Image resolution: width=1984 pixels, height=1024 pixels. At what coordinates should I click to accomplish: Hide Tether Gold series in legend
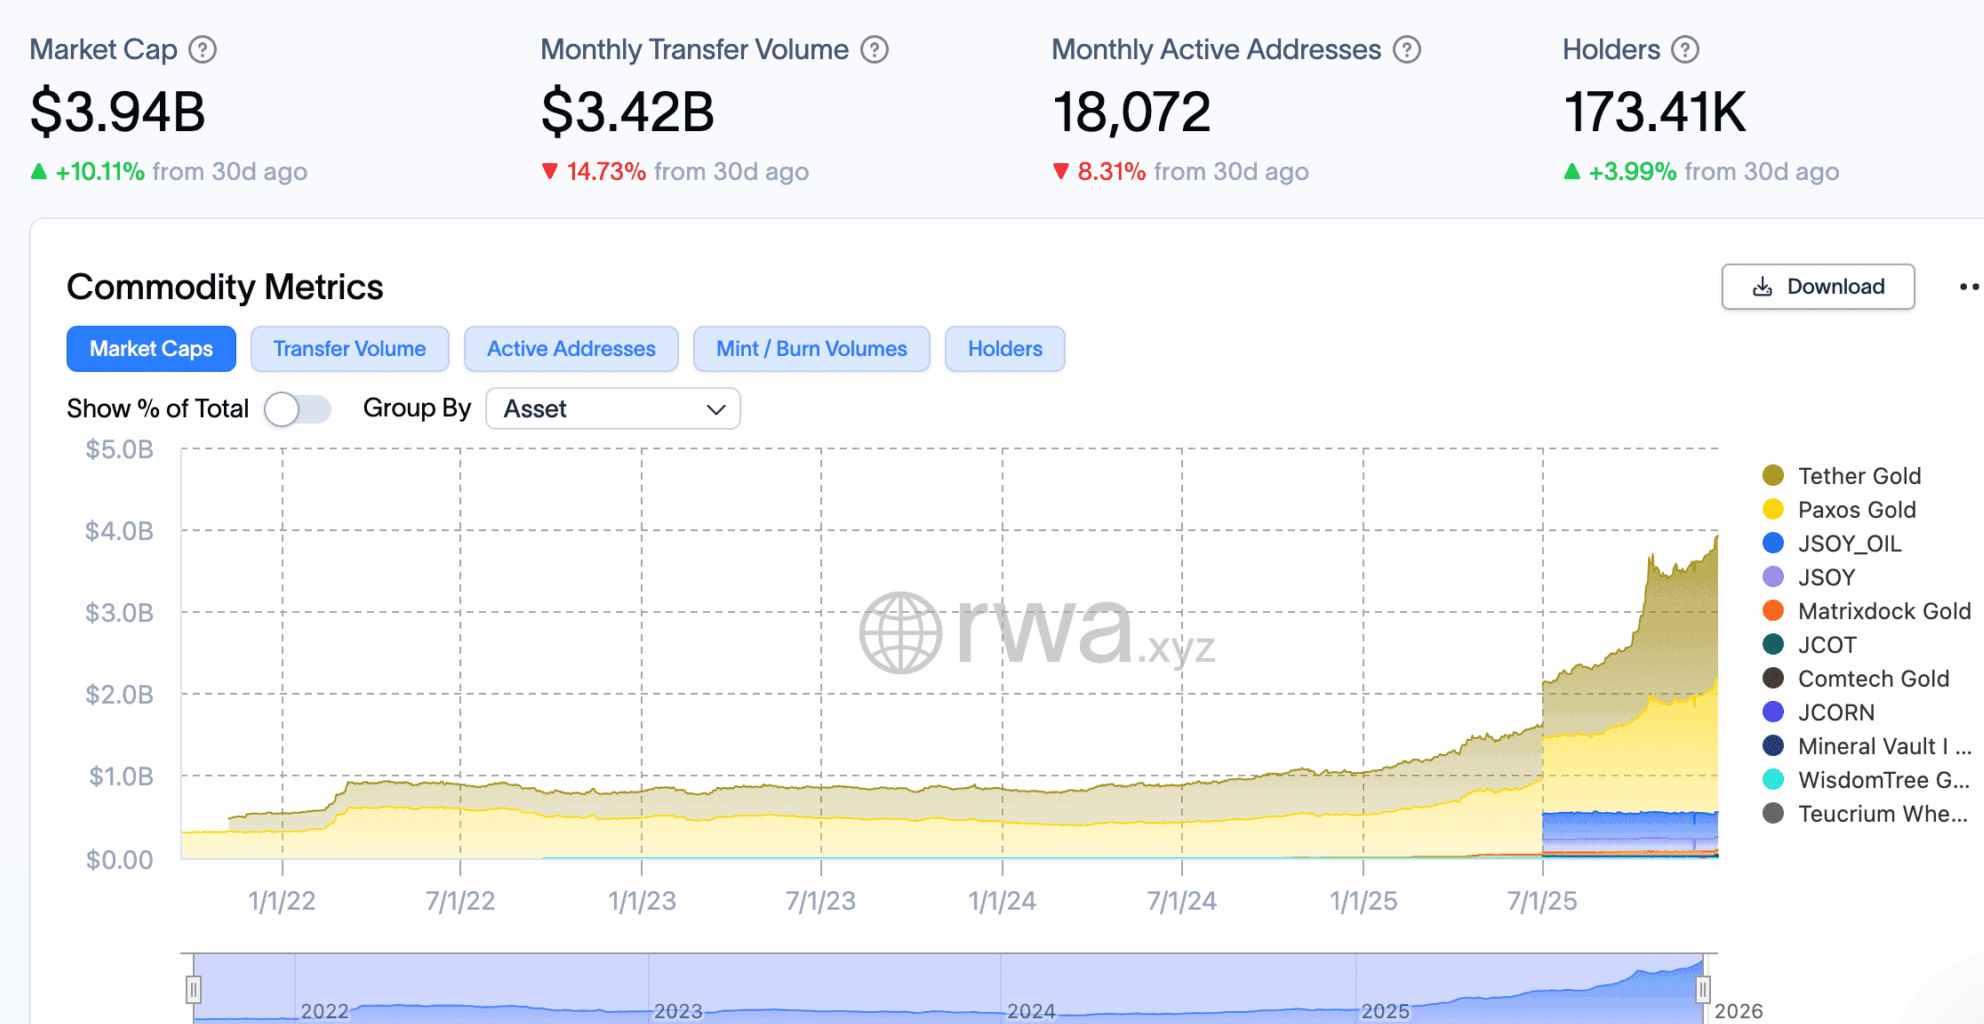pyautogui.click(x=1858, y=476)
